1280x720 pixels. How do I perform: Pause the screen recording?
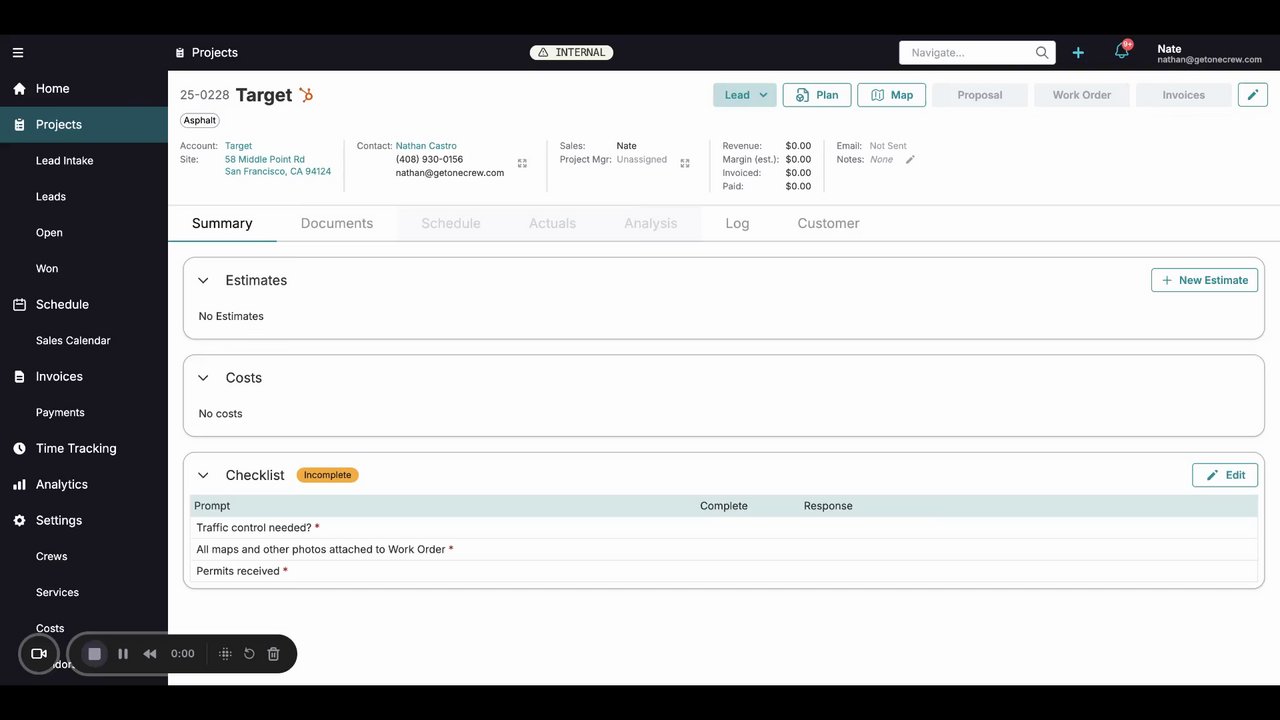[123, 654]
